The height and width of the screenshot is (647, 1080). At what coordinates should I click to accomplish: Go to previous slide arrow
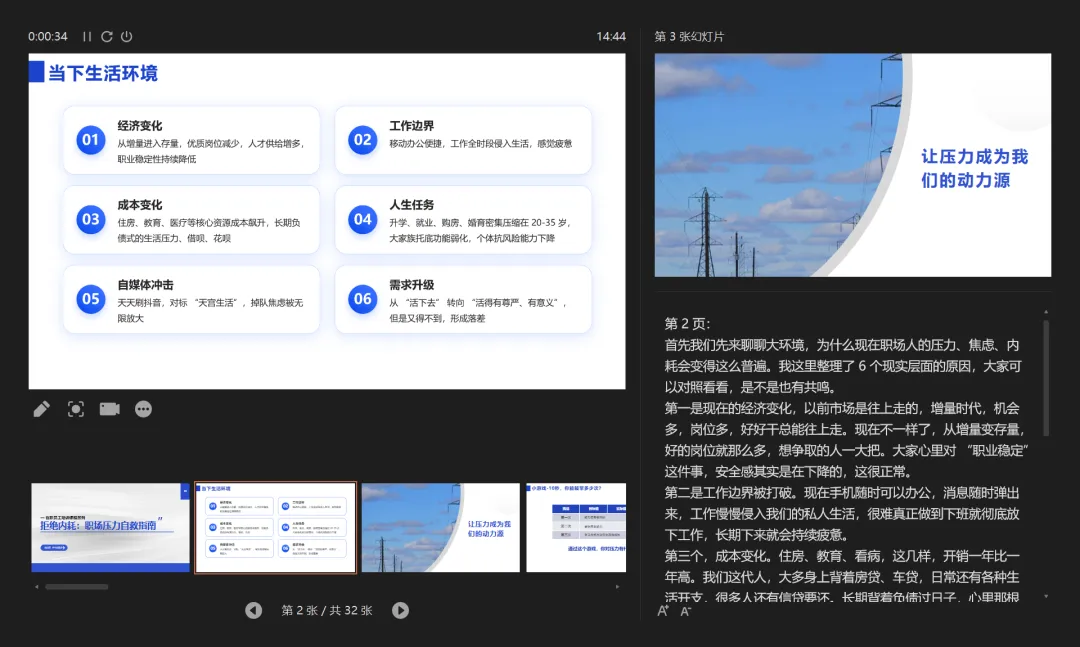(x=253, y=610)
